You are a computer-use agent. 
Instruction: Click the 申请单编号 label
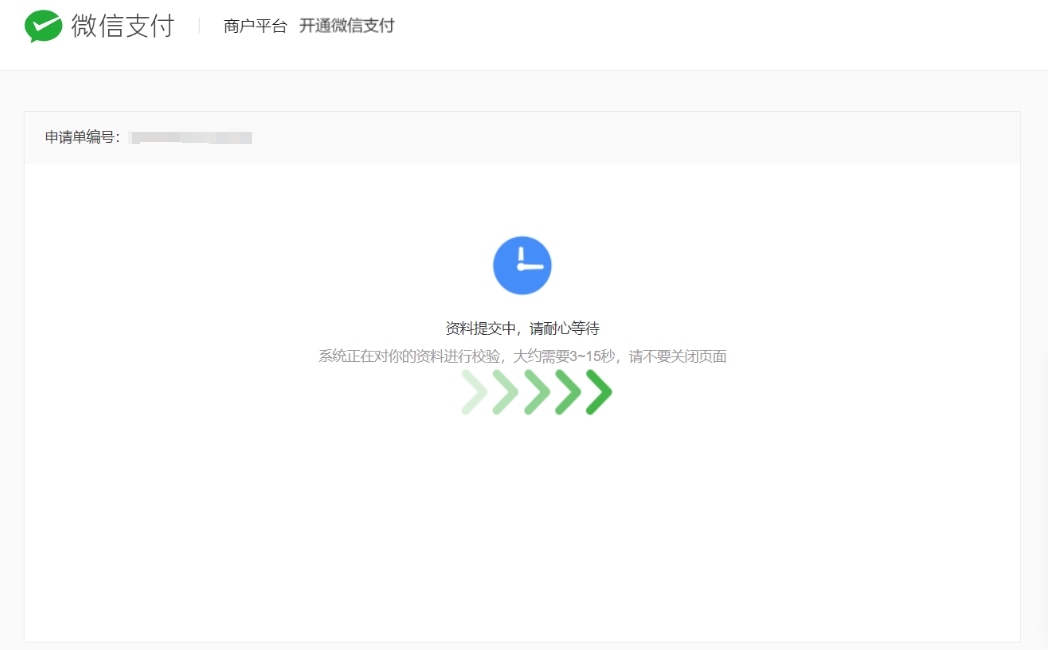point(82,137)
